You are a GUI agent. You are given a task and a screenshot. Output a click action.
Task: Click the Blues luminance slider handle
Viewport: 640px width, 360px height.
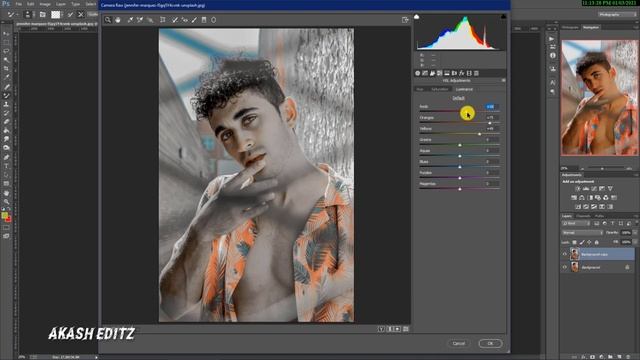point(460,167)
